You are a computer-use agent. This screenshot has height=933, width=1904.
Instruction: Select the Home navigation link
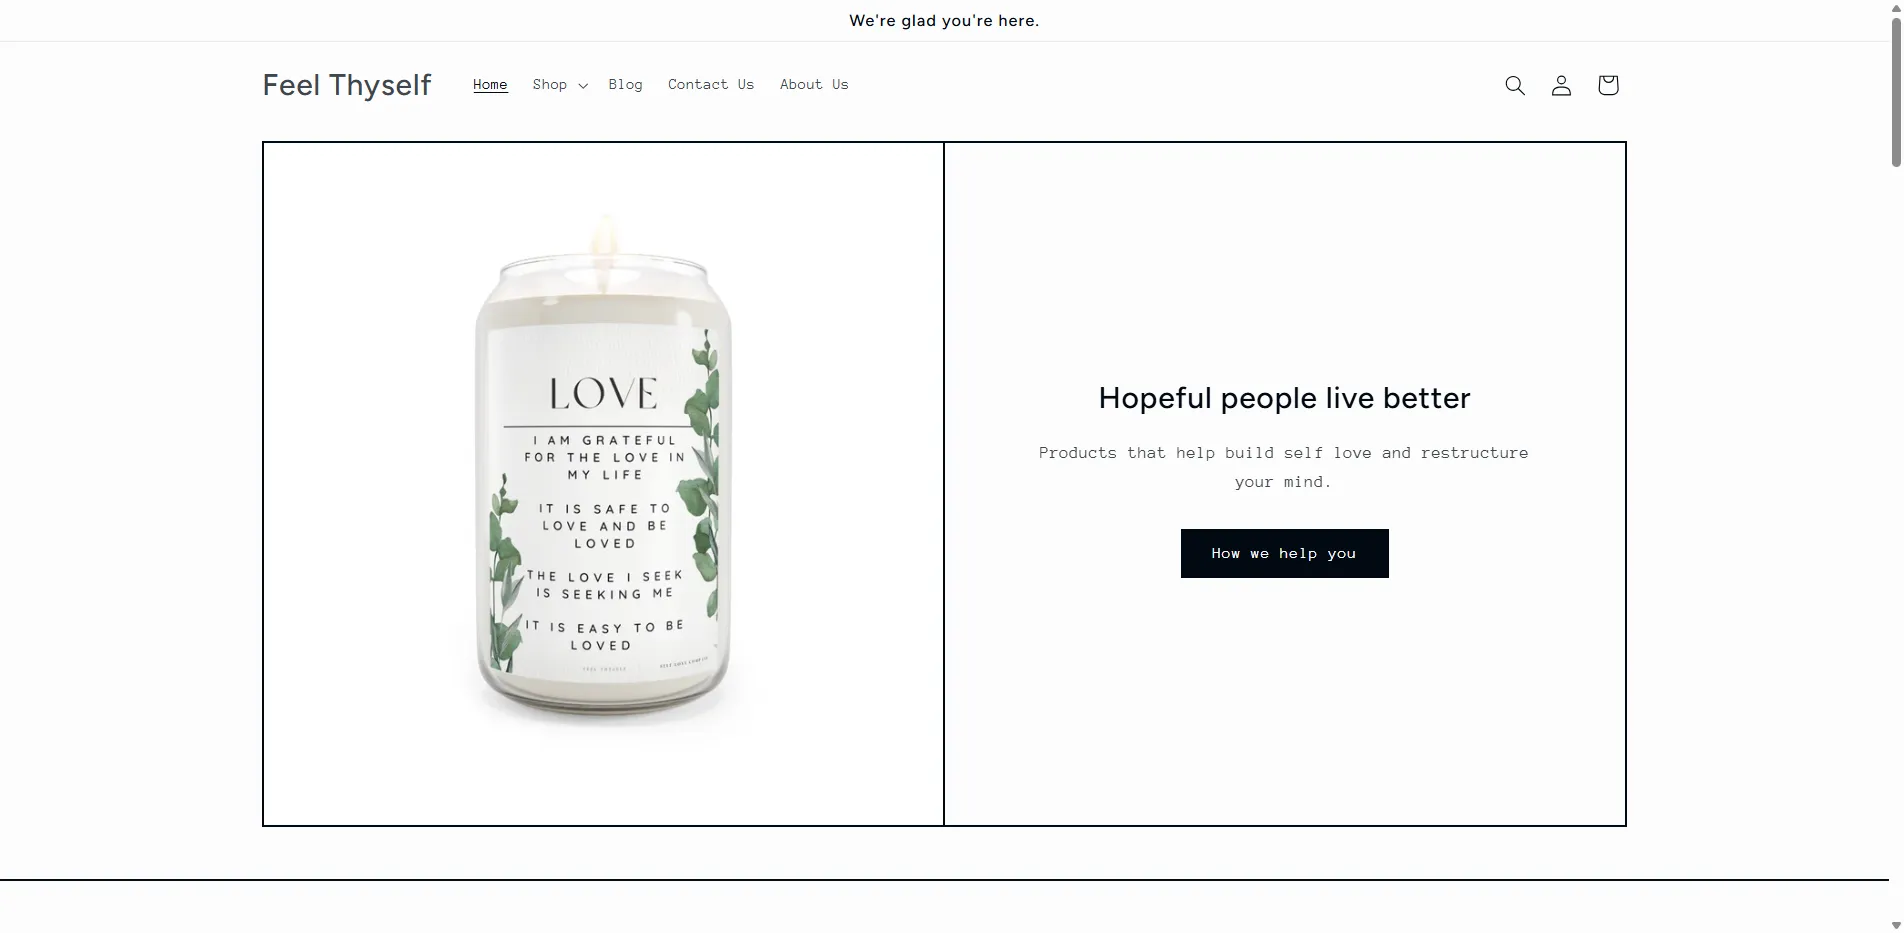coord(490,85)
